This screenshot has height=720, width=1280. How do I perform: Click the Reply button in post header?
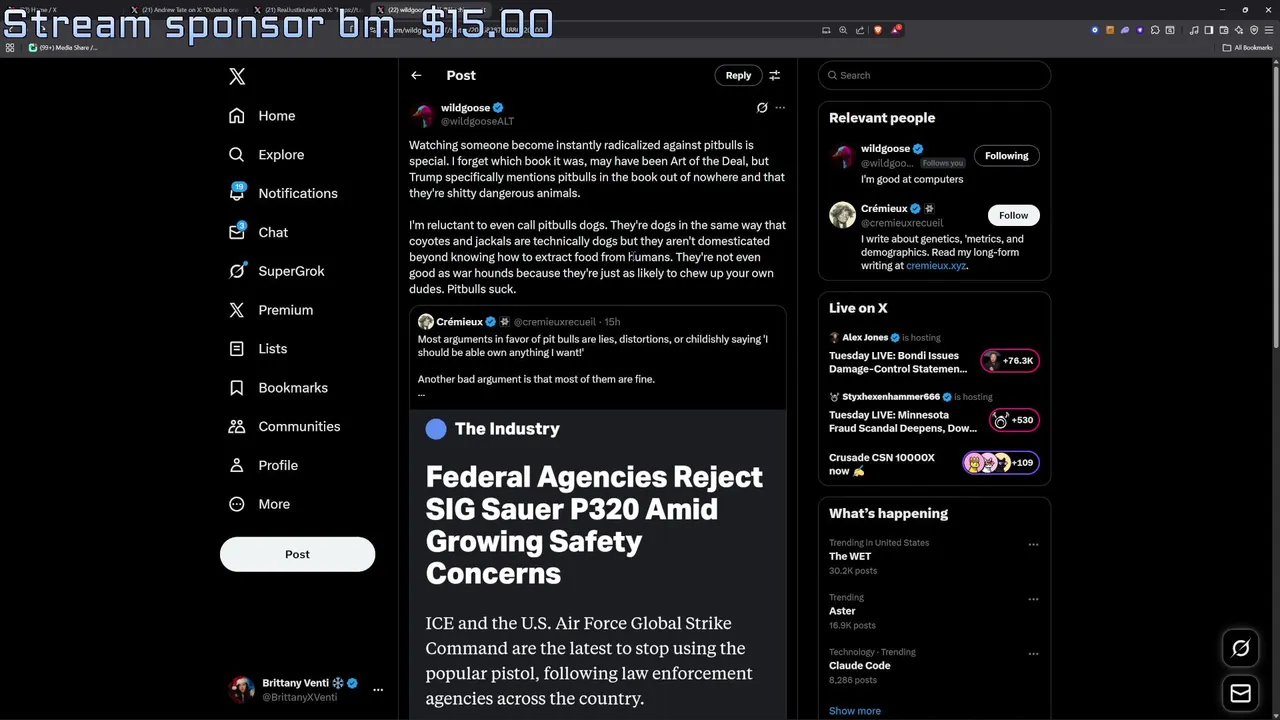[738, 75]
